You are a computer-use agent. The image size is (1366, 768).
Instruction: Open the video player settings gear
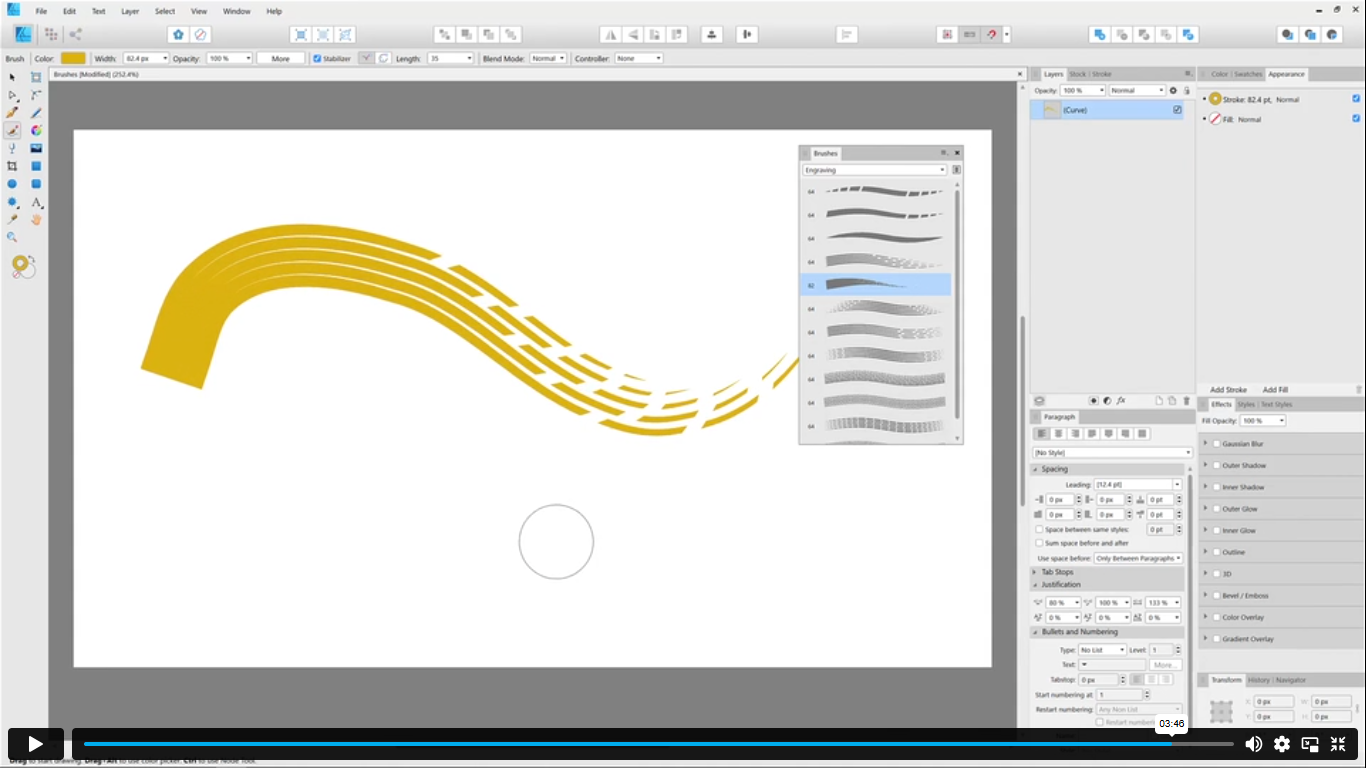coord(1281,744)
